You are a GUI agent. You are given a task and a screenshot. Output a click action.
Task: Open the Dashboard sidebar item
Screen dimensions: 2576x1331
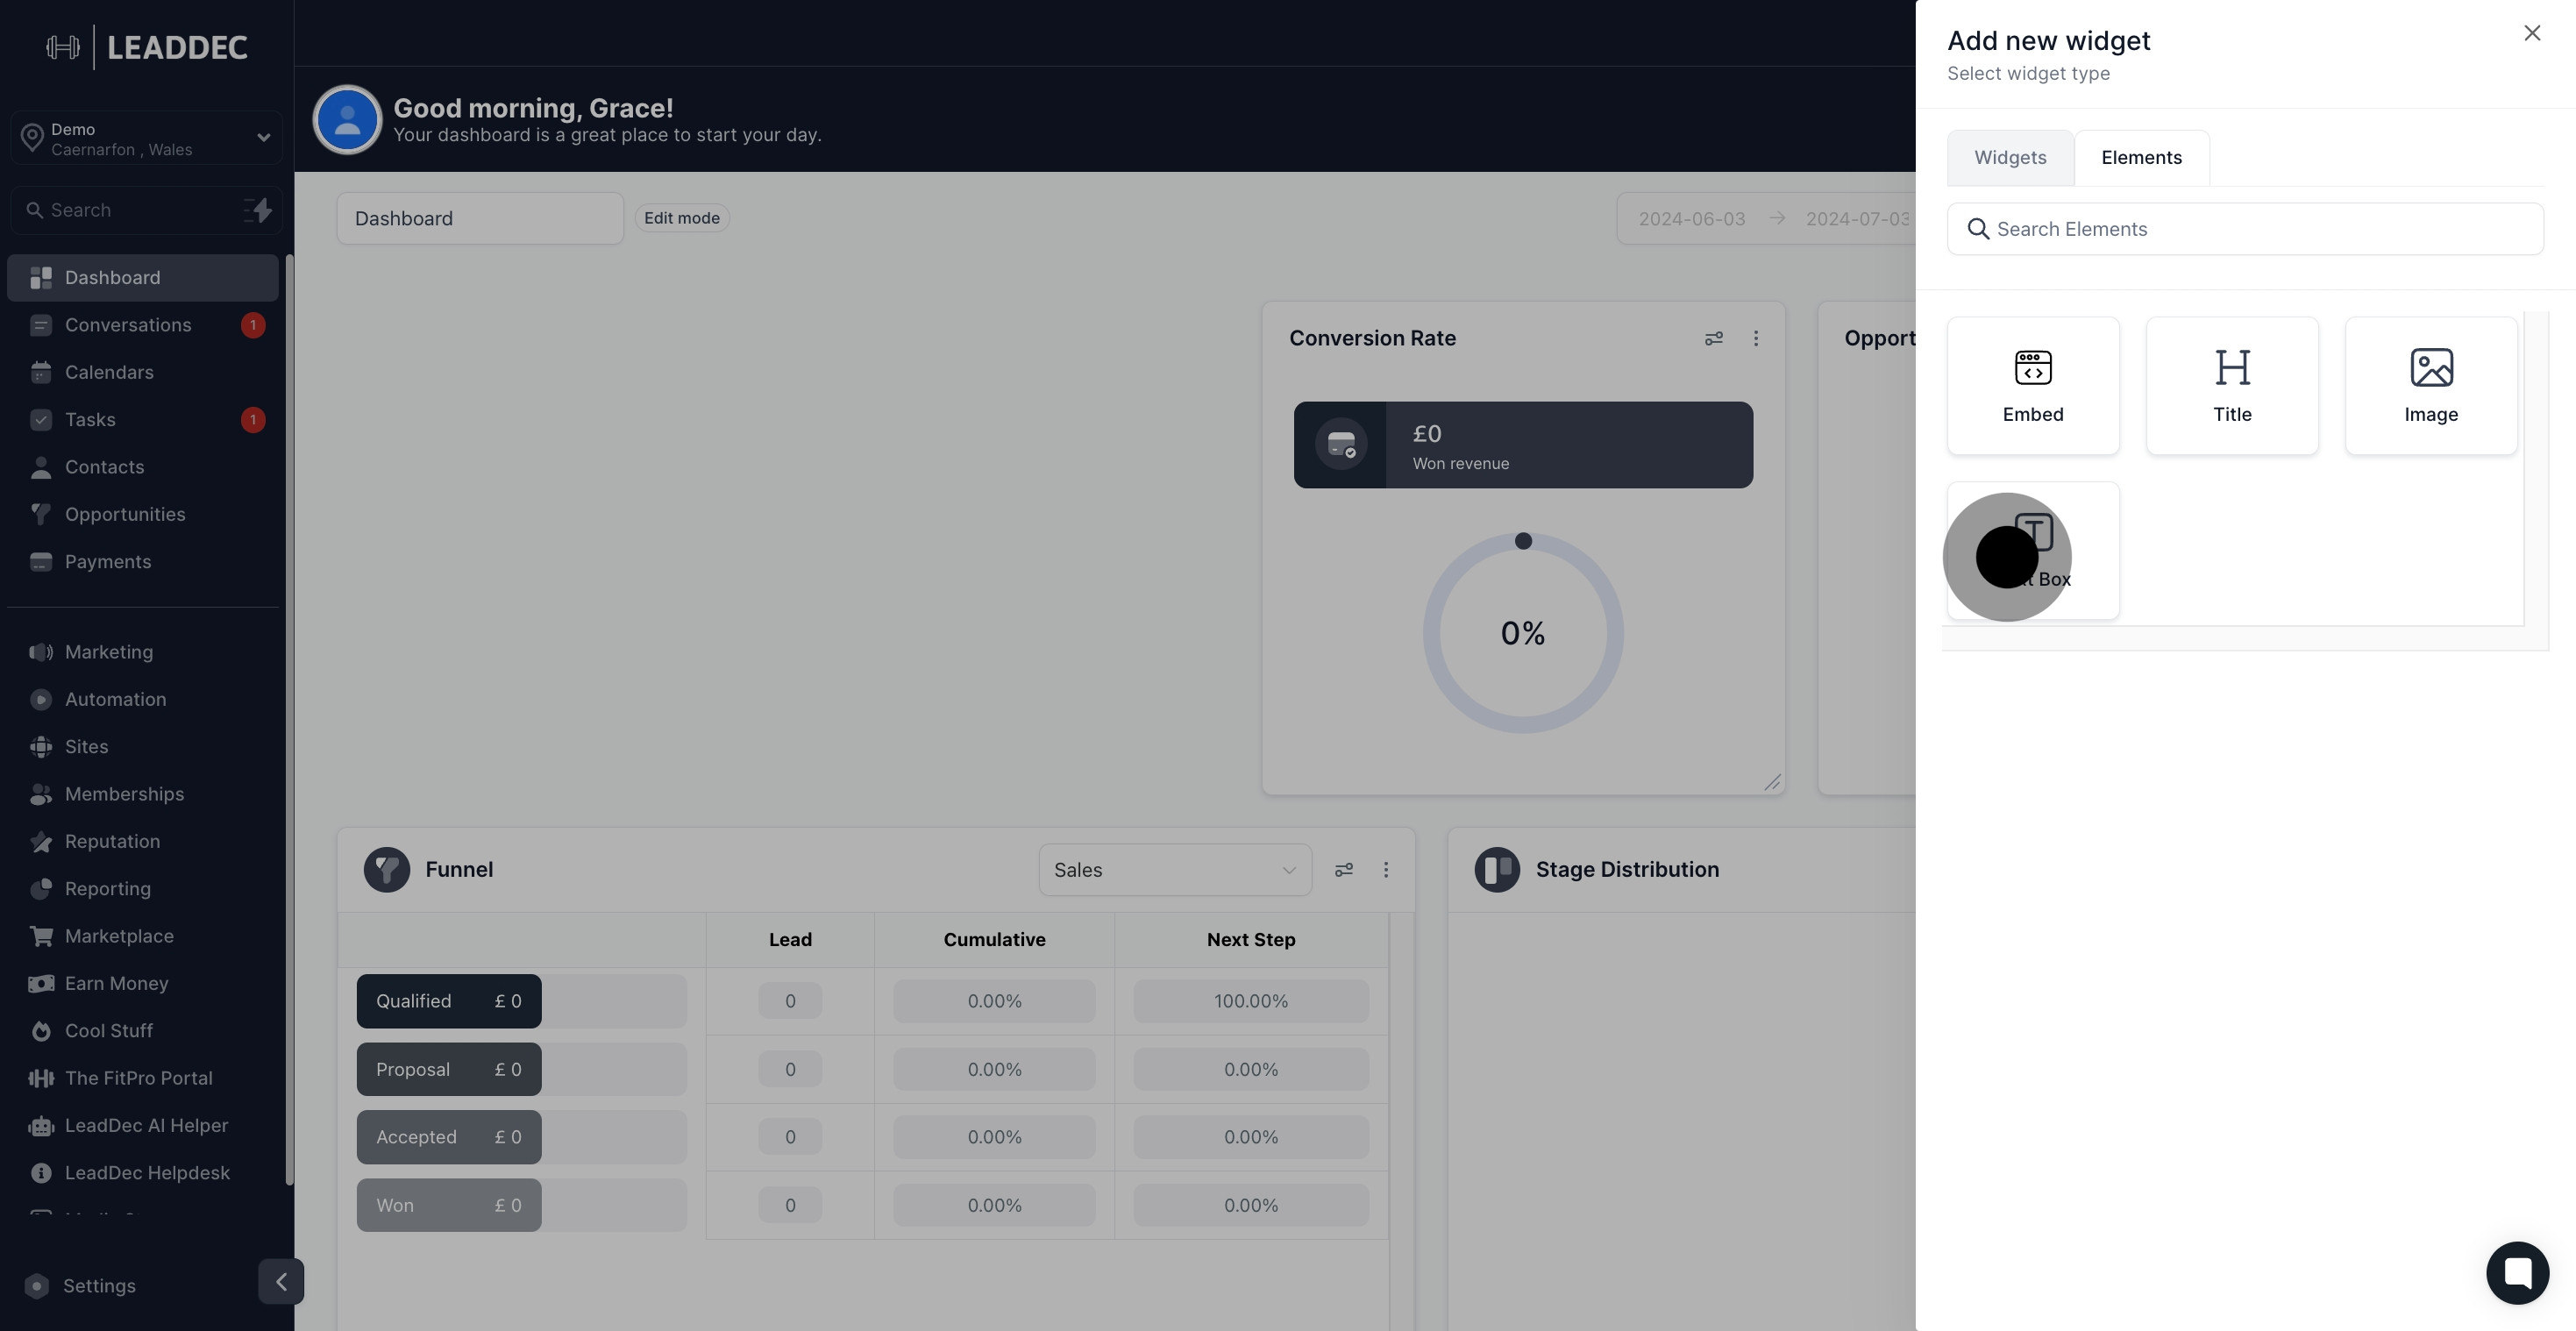tap(142, 277)
